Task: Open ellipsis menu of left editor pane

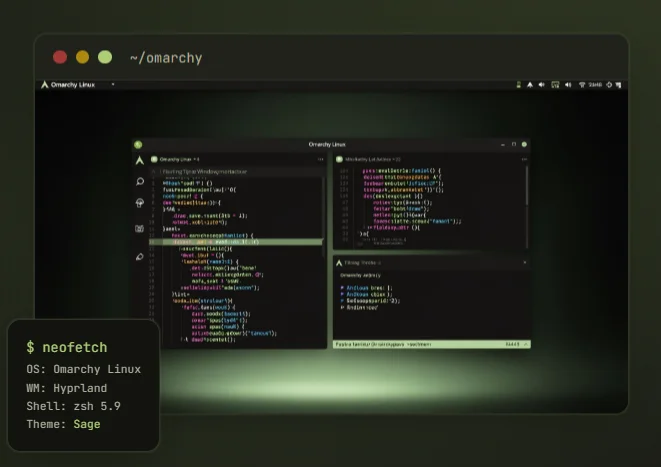Action: pyautogui.click(x=320, y=159)
